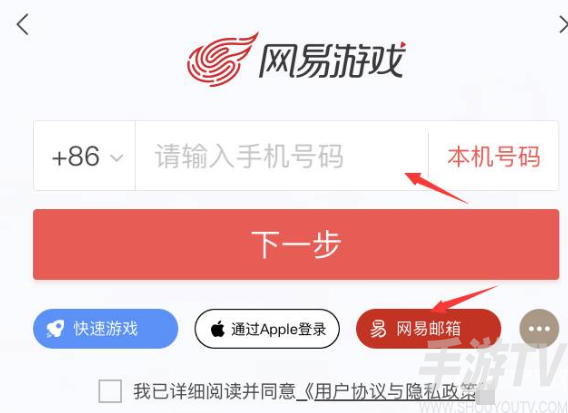This screenshot has height=413, width=568.
Task: Focus the phone number input field
Action: (x=282, y=156)
